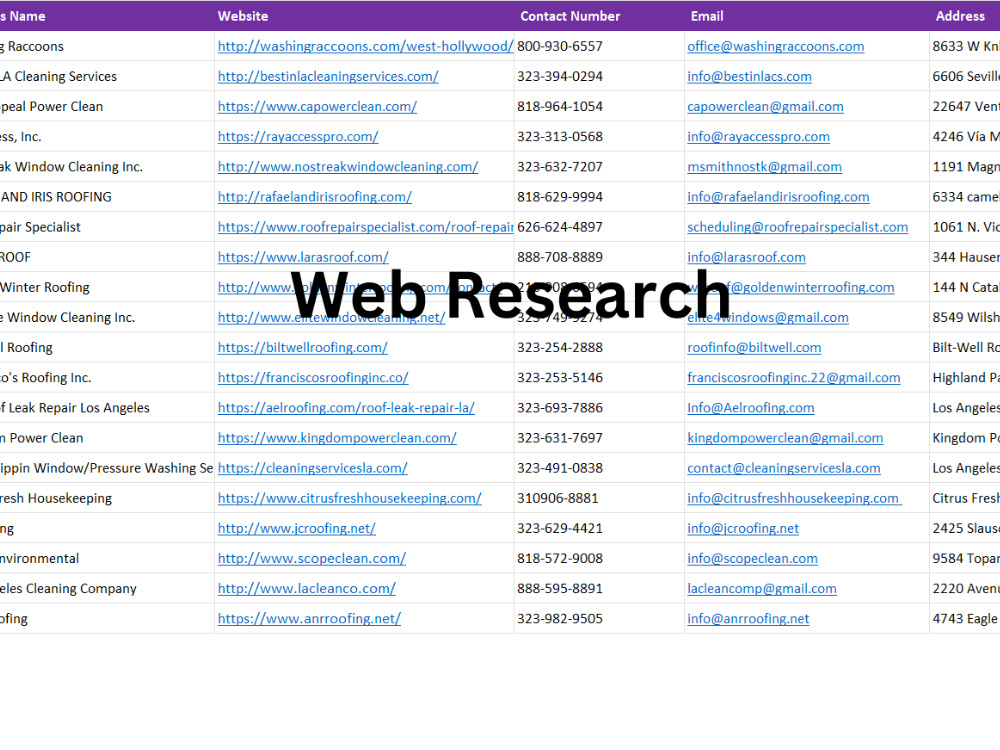The width and height of the screenshot is (1000, 750).
Task: Click email info@rafaelandirisroofing.com
Action: pos(778,197)
